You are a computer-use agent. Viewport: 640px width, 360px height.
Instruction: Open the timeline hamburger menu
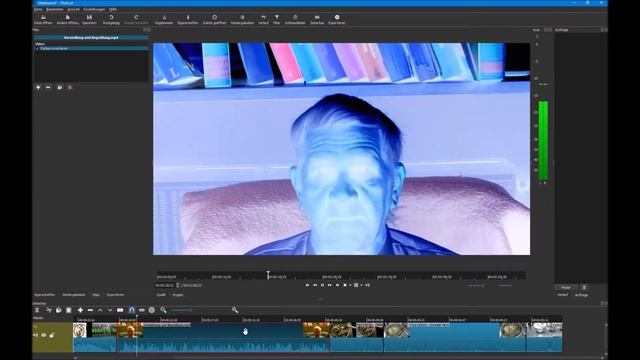pos(37,310)
